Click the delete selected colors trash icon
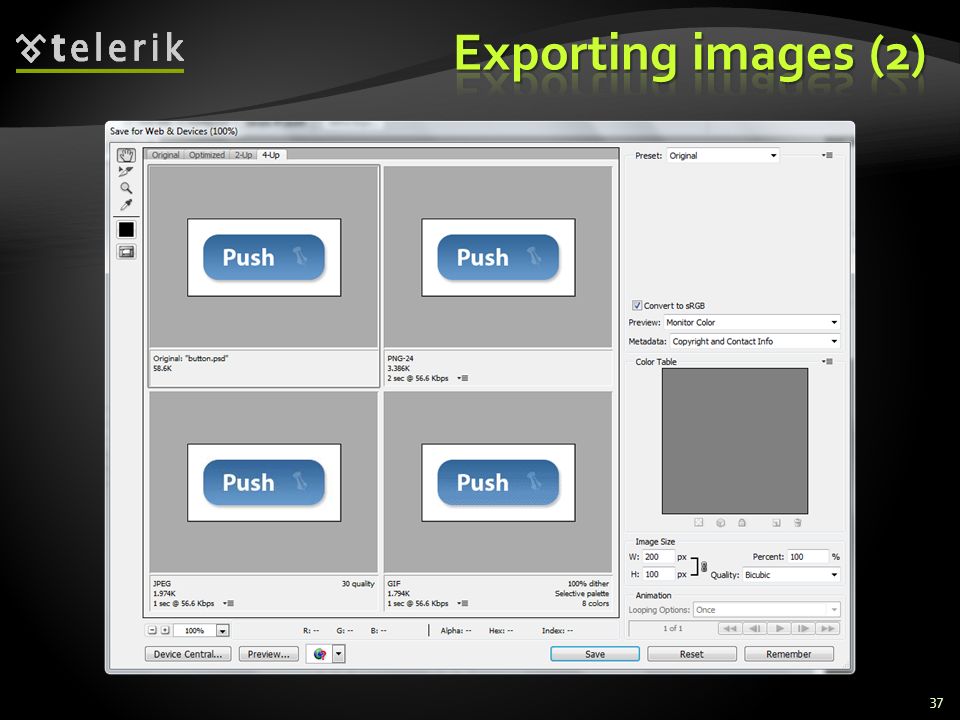Screen dimensions: 960x720 [798, 522]
